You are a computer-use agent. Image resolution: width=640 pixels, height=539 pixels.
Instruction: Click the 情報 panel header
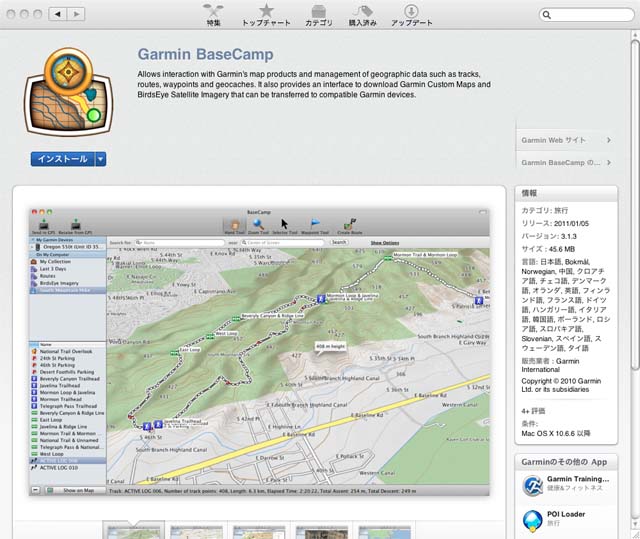pos(566,193)
